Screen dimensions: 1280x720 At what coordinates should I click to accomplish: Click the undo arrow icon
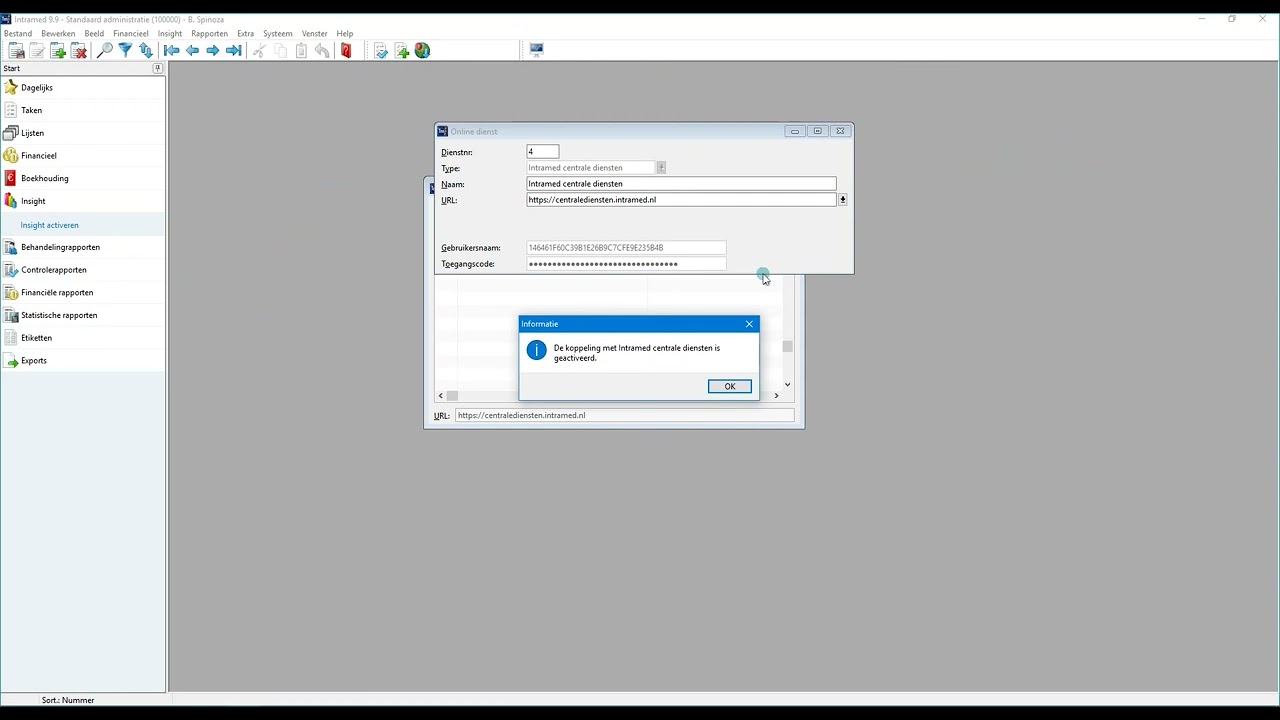pos(322,51)
